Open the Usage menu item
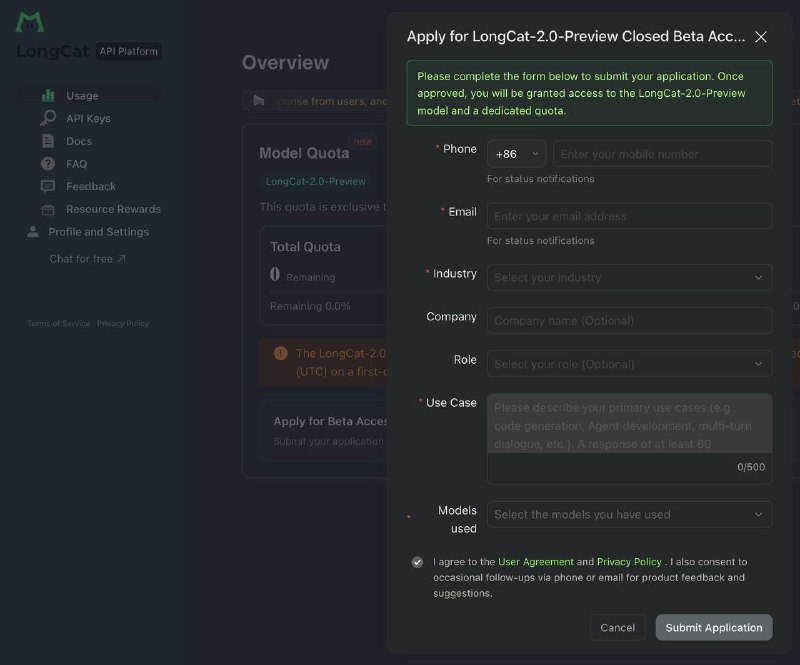Viewport: 800px width, 665px height. (89, 95)
